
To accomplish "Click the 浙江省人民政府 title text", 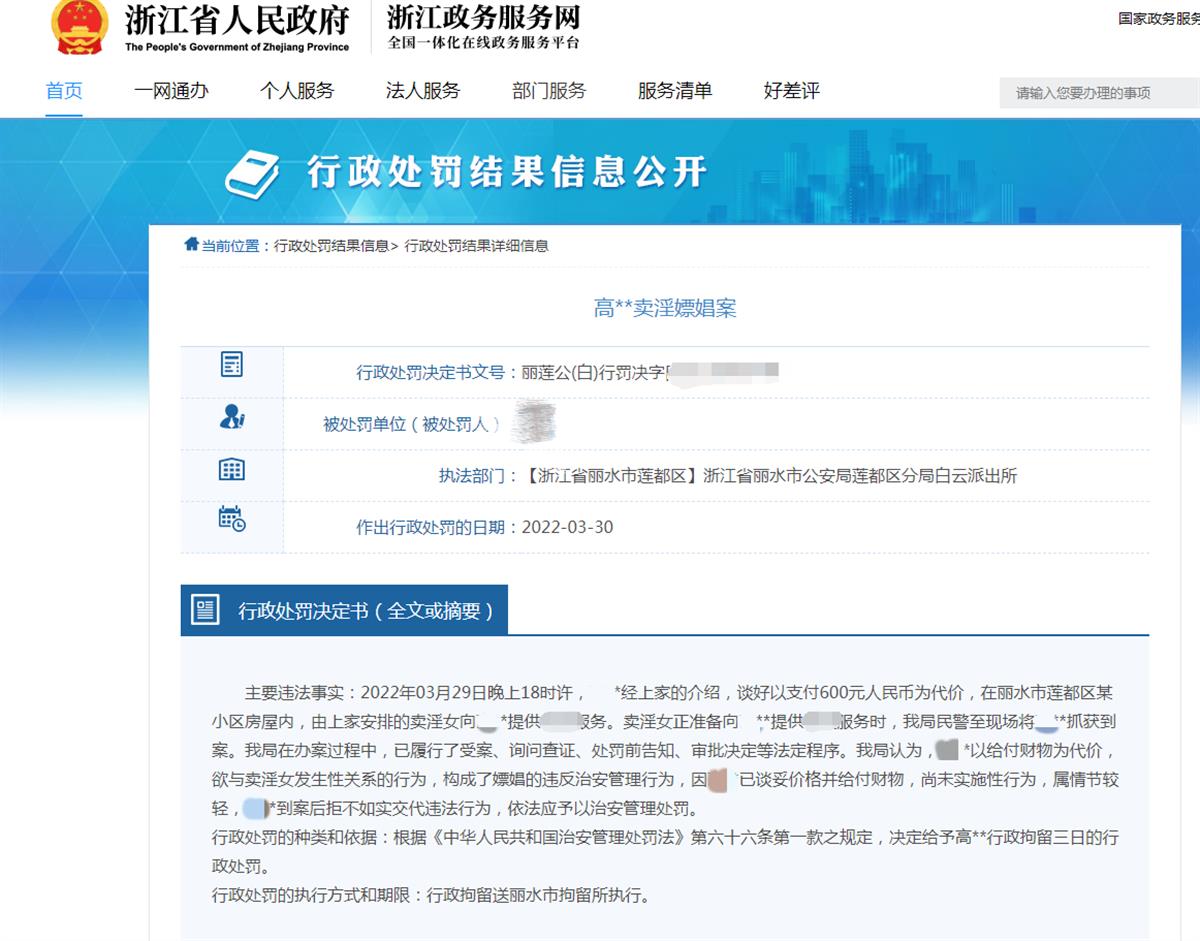I will point(237,19).
